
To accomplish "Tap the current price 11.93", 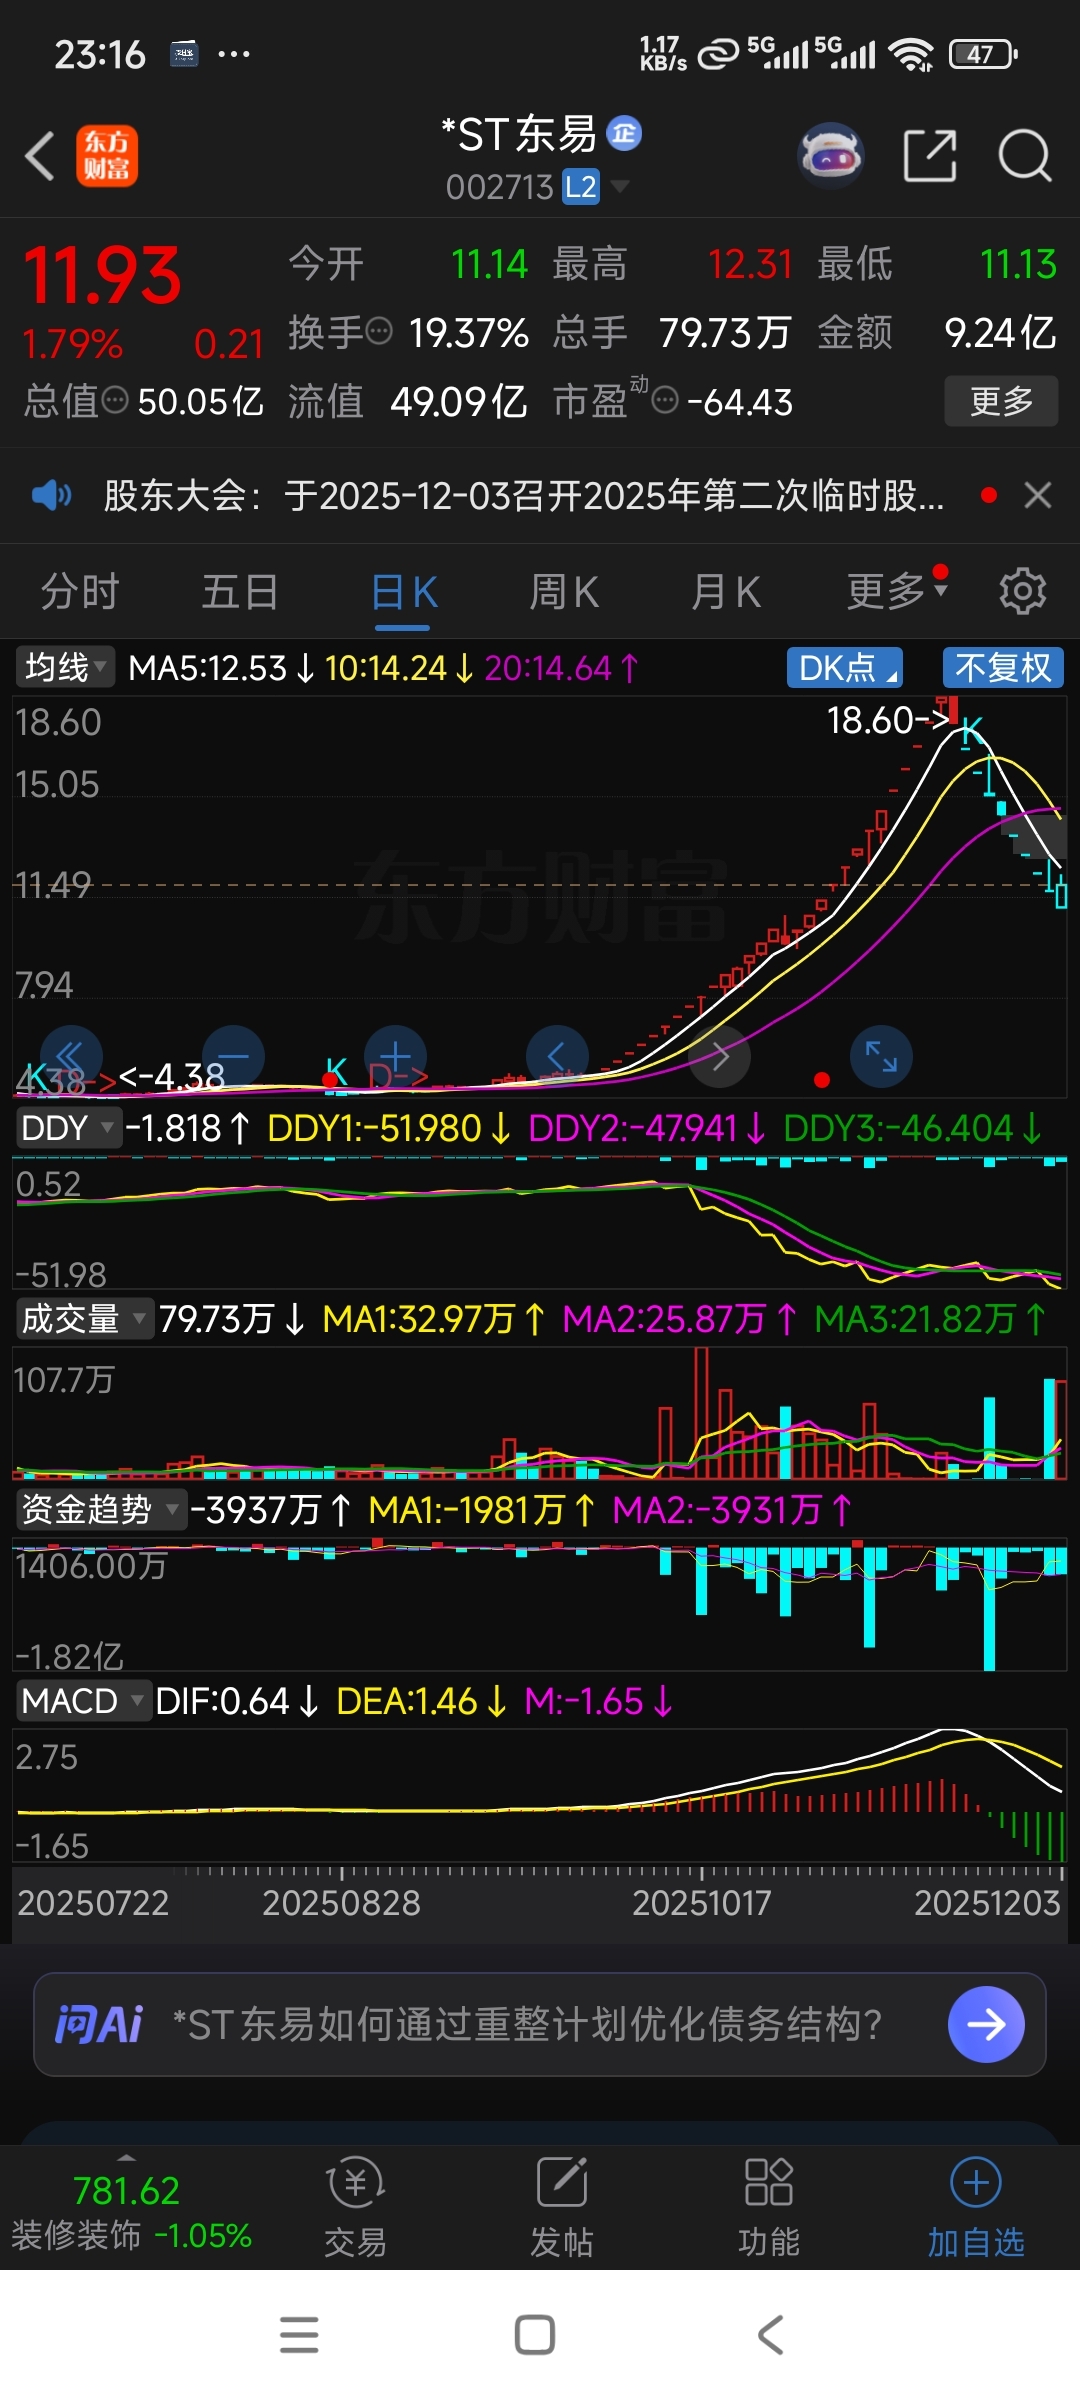I will point(102,276).
